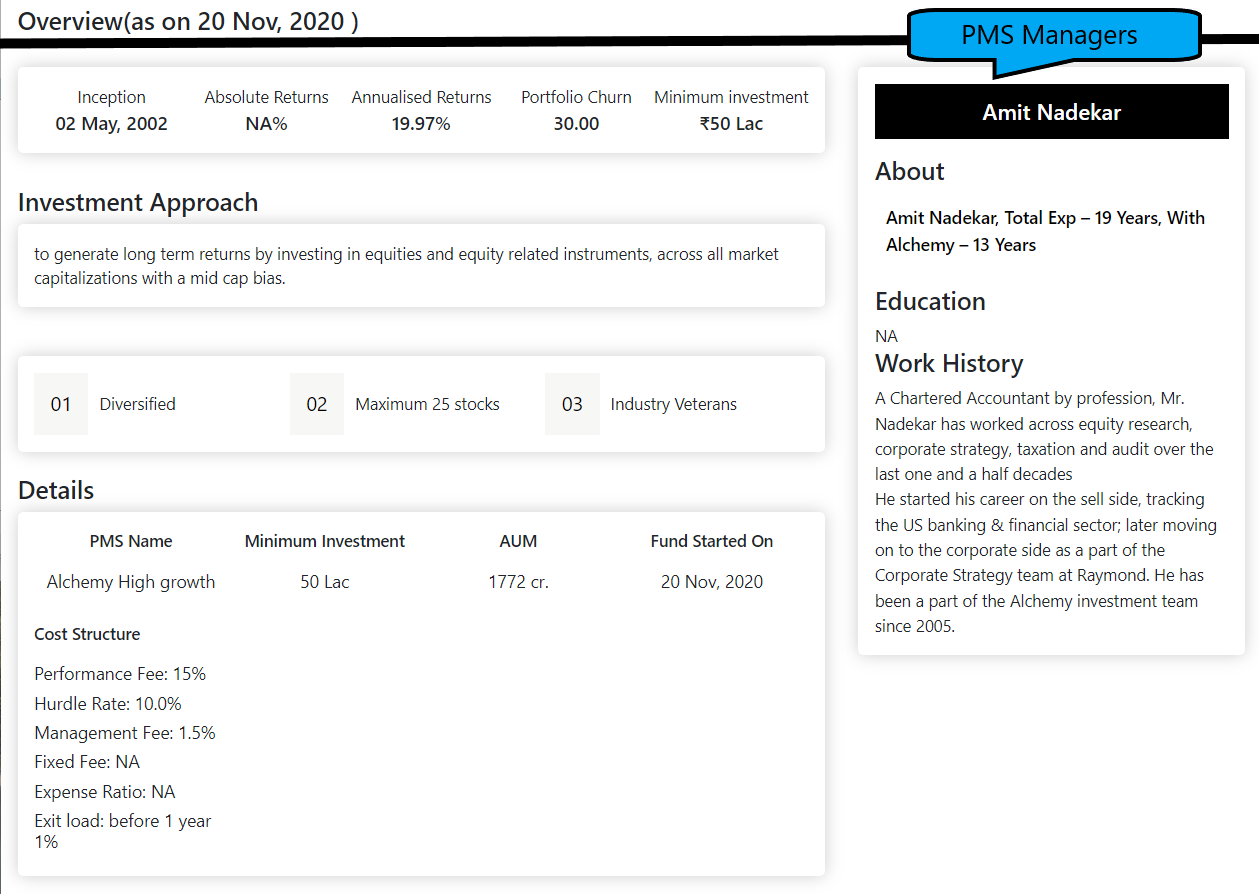This screenshot has width=1259, height=894.
Task: Click the 01 number box
Action: click(61, 404)
